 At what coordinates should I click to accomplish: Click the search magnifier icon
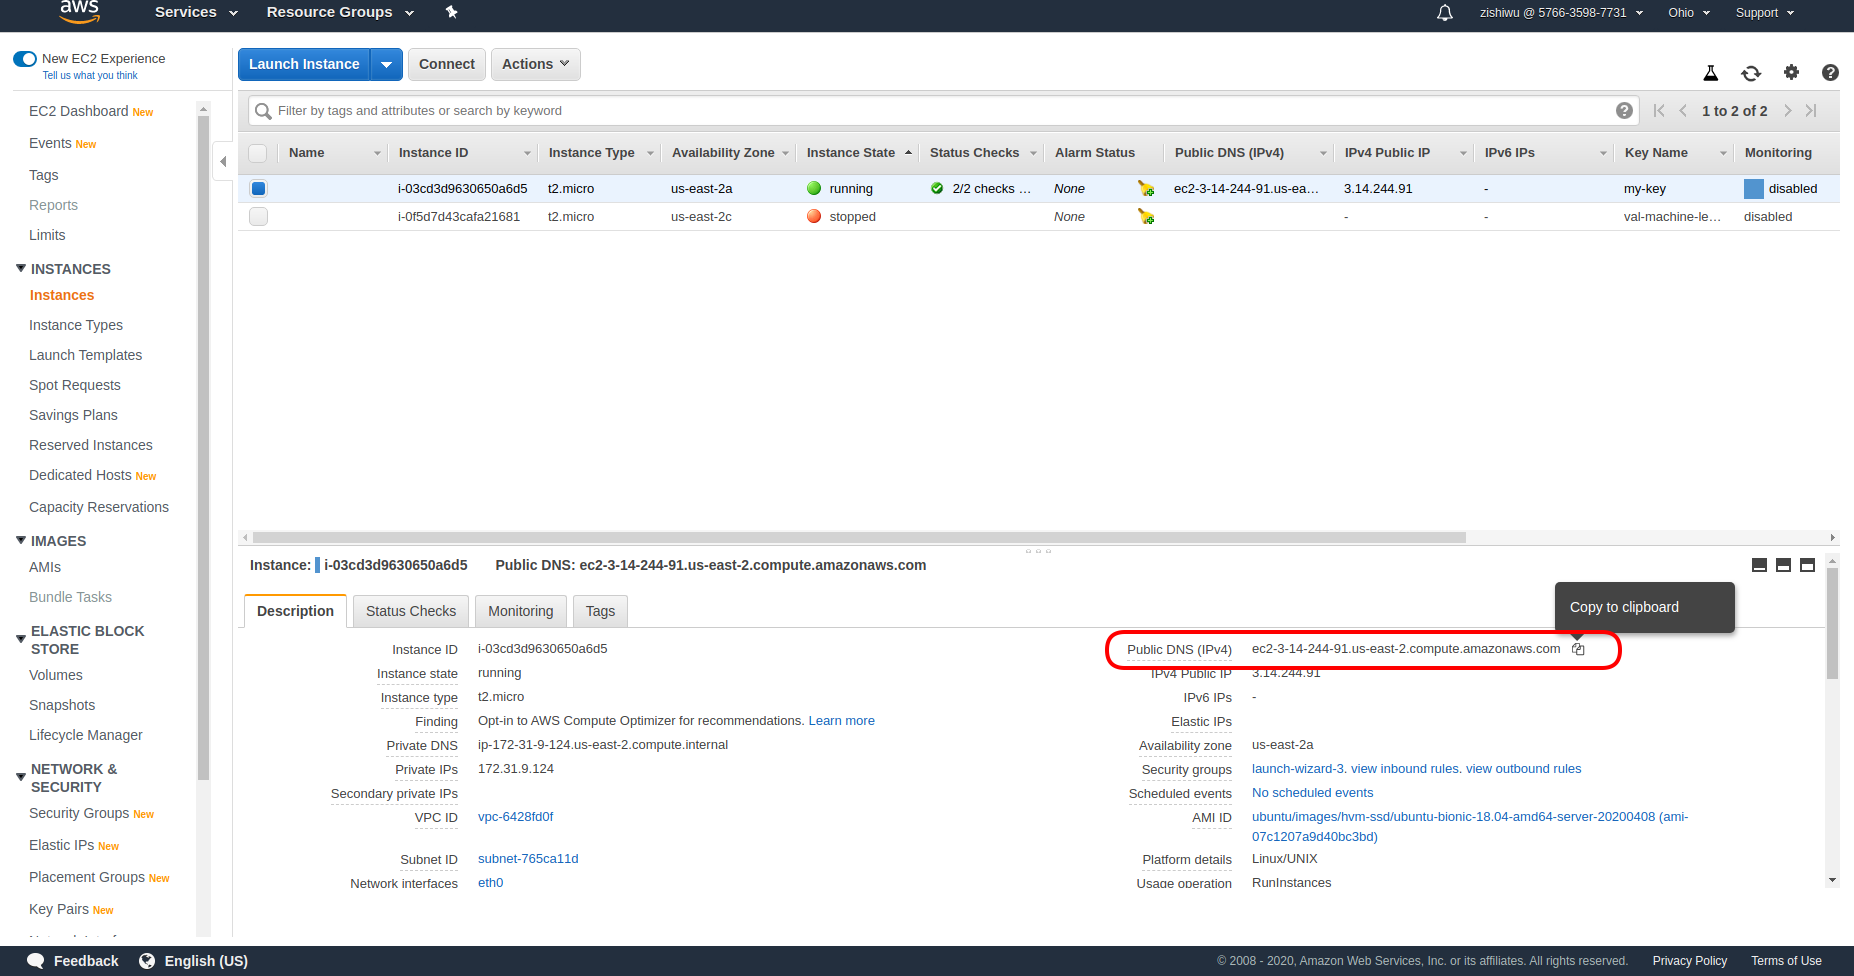point(263,111)
